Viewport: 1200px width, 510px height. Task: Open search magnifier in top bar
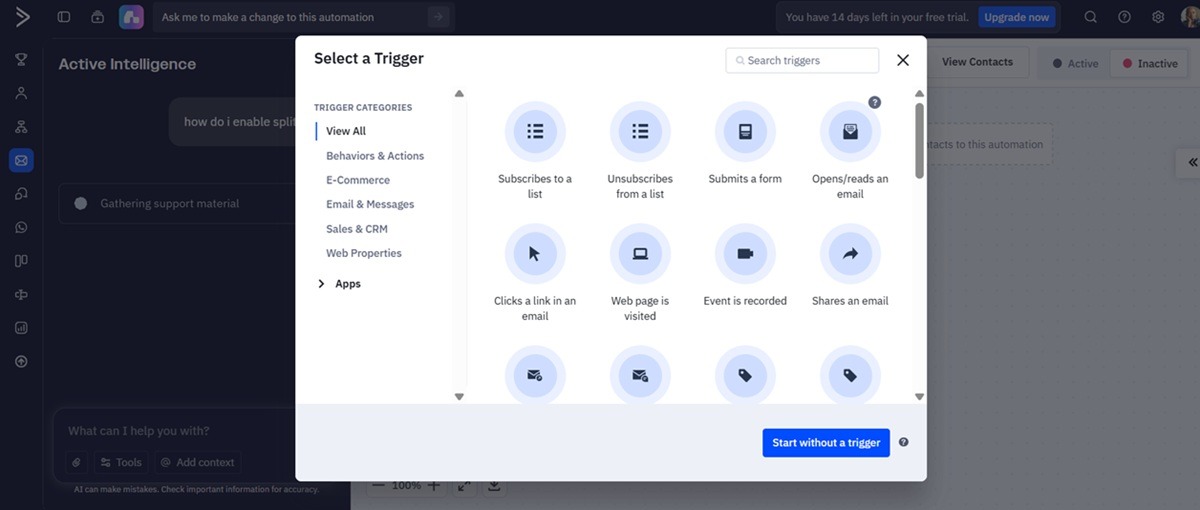(1091, 17)
